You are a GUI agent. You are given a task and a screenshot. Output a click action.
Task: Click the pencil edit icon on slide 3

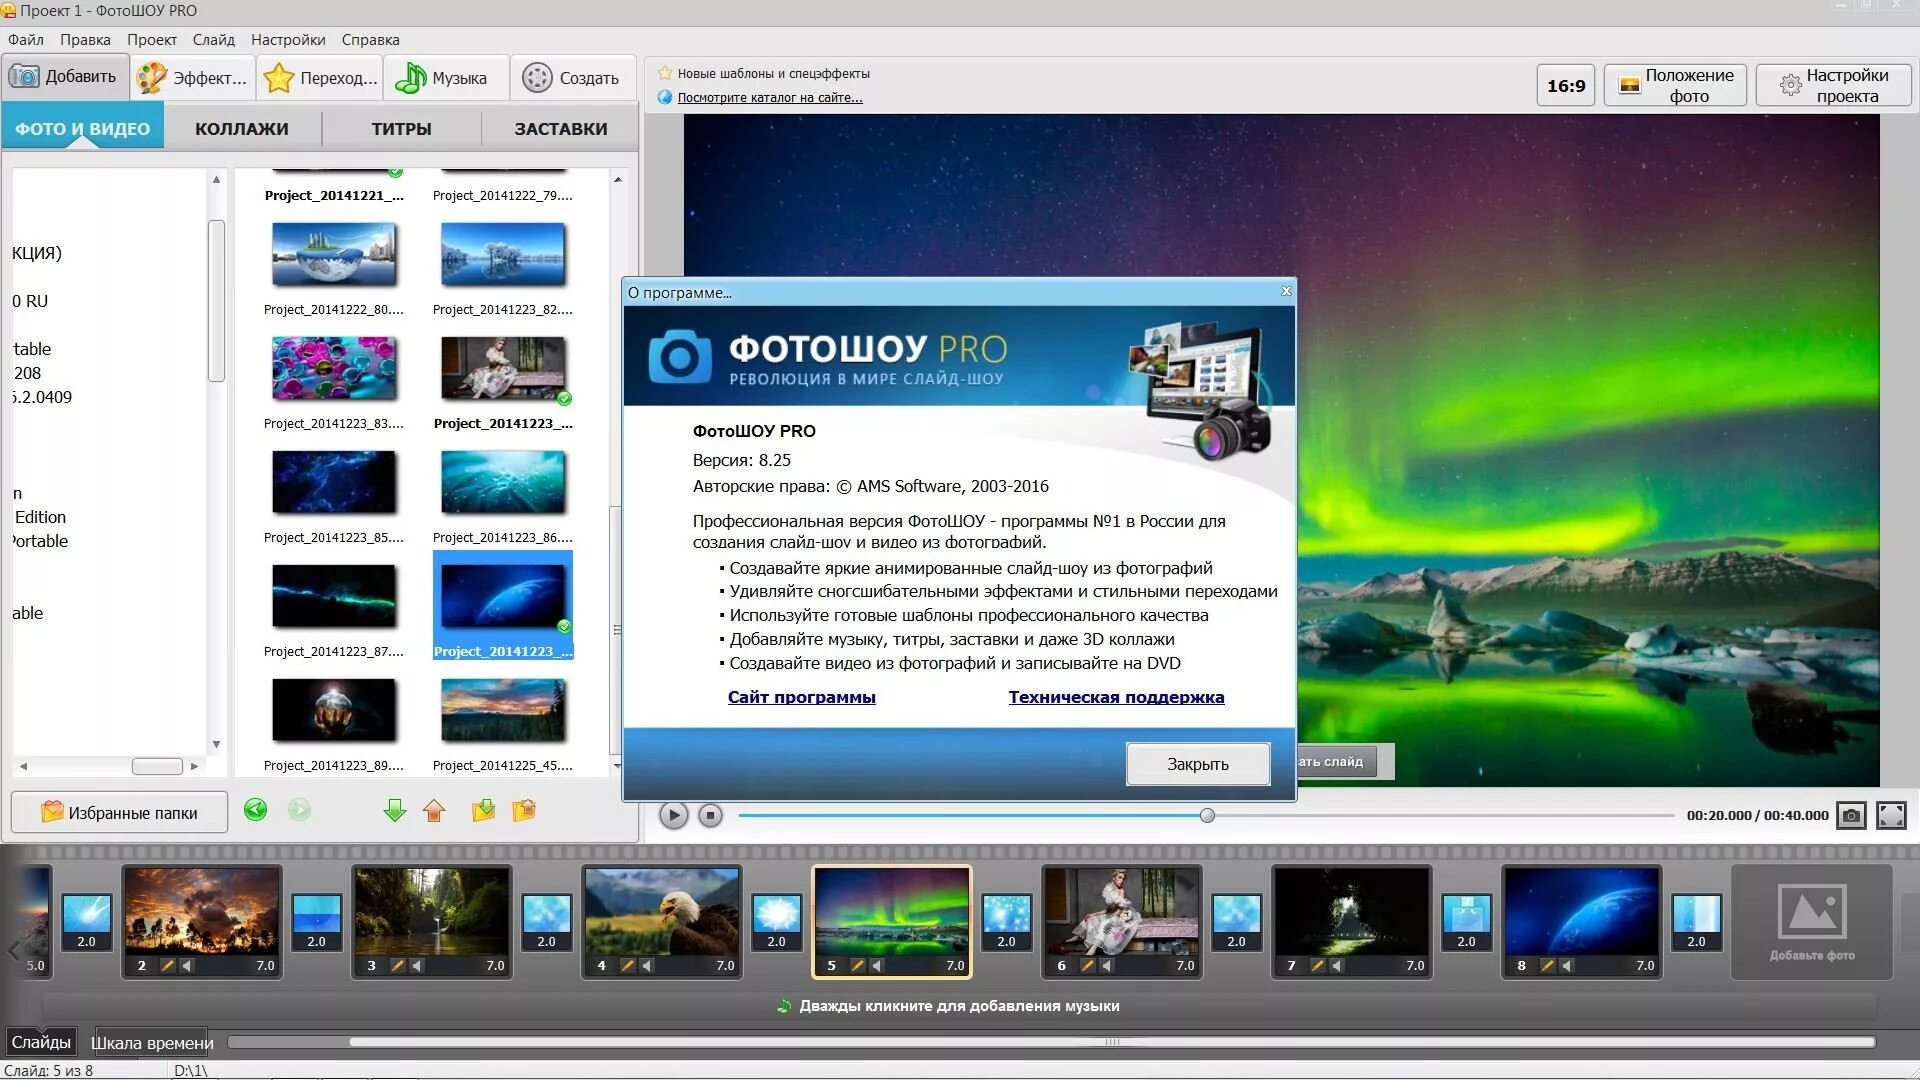tap(397, 966)
